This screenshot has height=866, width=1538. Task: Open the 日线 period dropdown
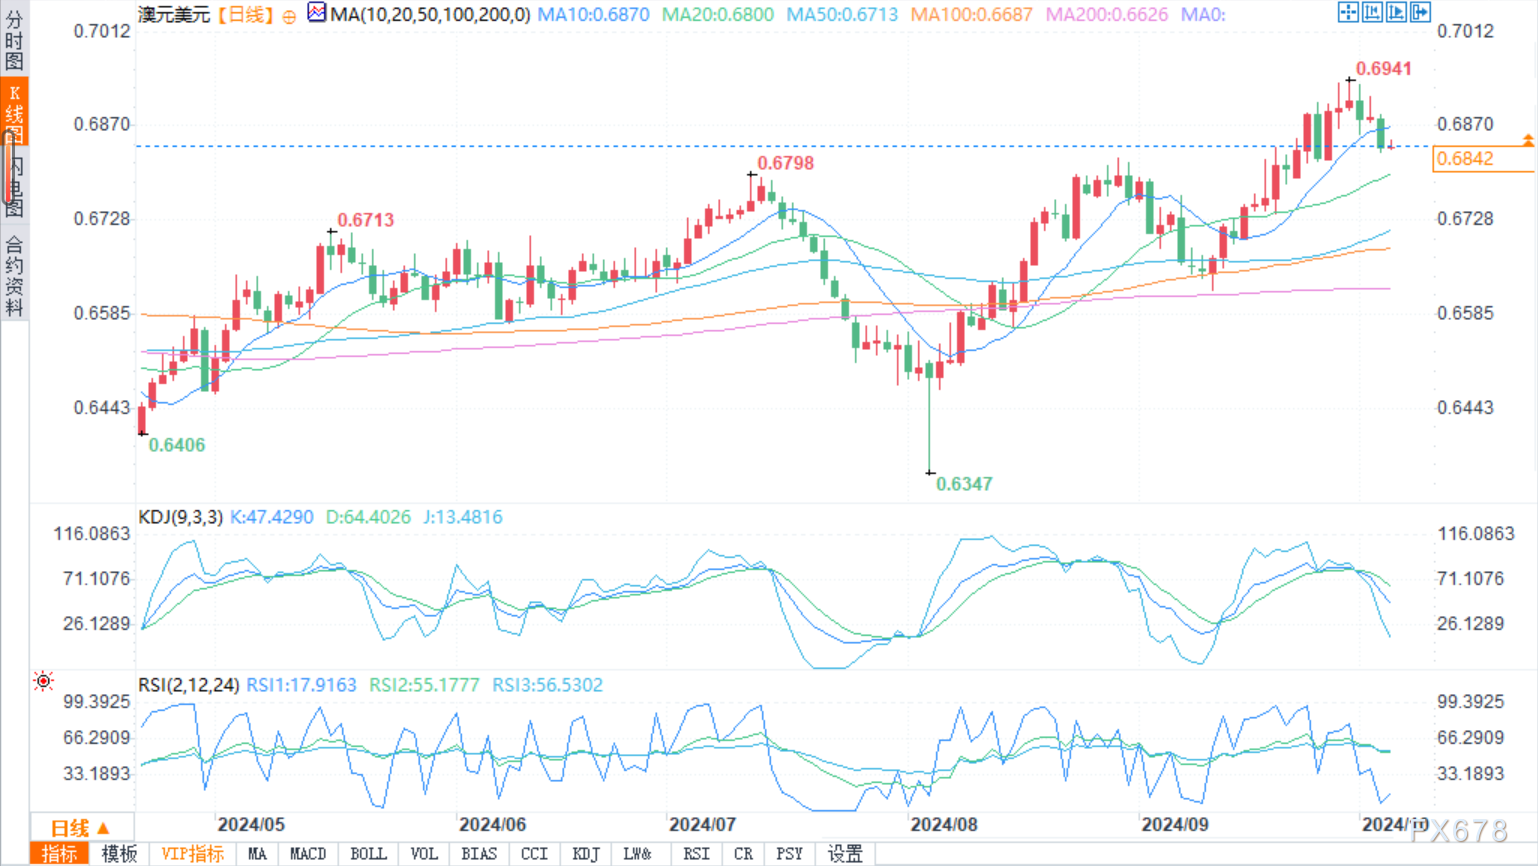click(81, 828)
